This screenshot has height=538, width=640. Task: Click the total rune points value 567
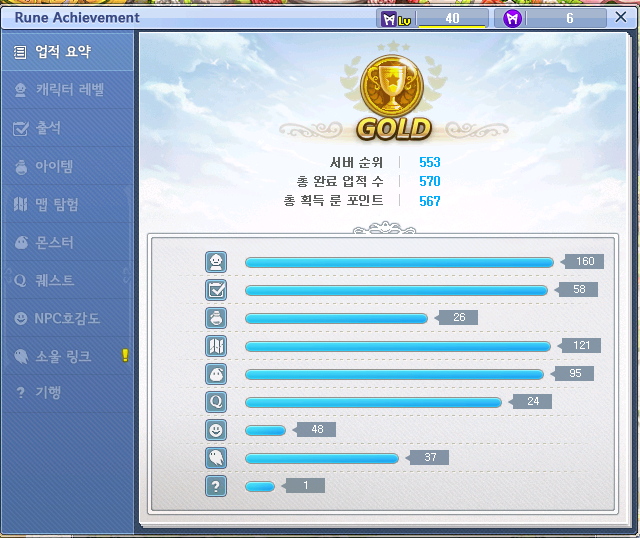(430, 201)
